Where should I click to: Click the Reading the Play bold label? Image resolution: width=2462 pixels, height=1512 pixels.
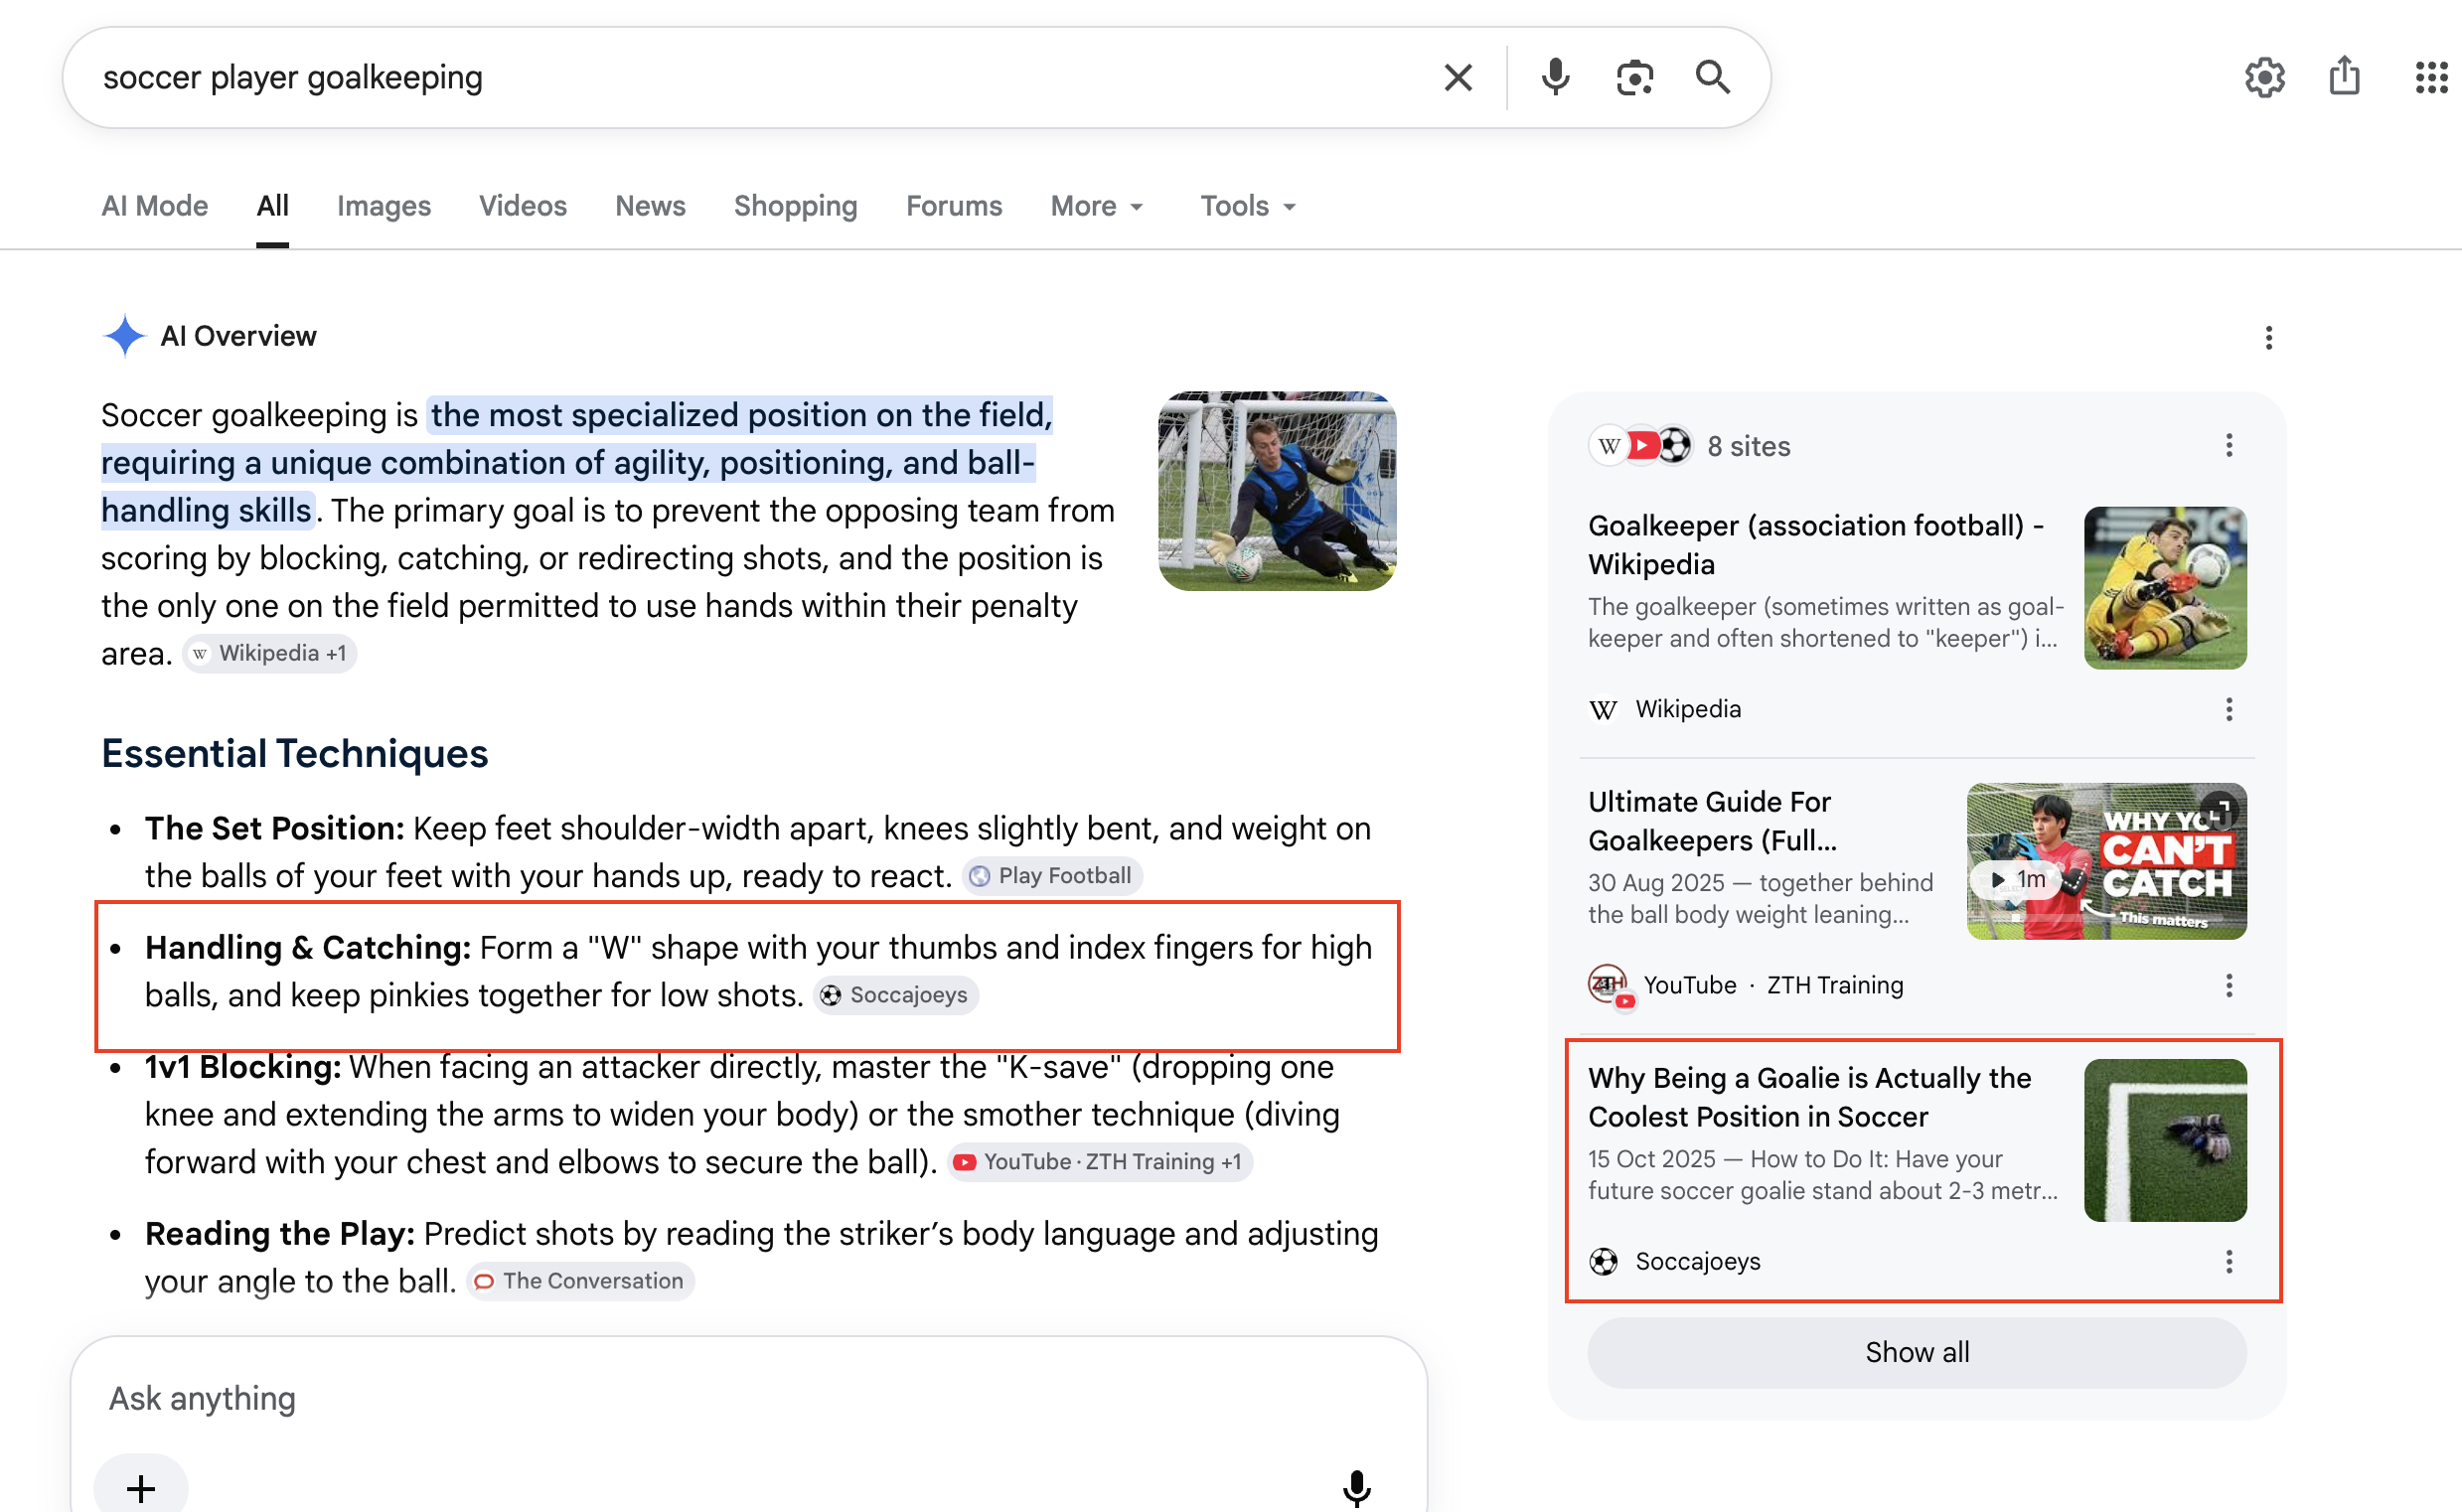279,1235
